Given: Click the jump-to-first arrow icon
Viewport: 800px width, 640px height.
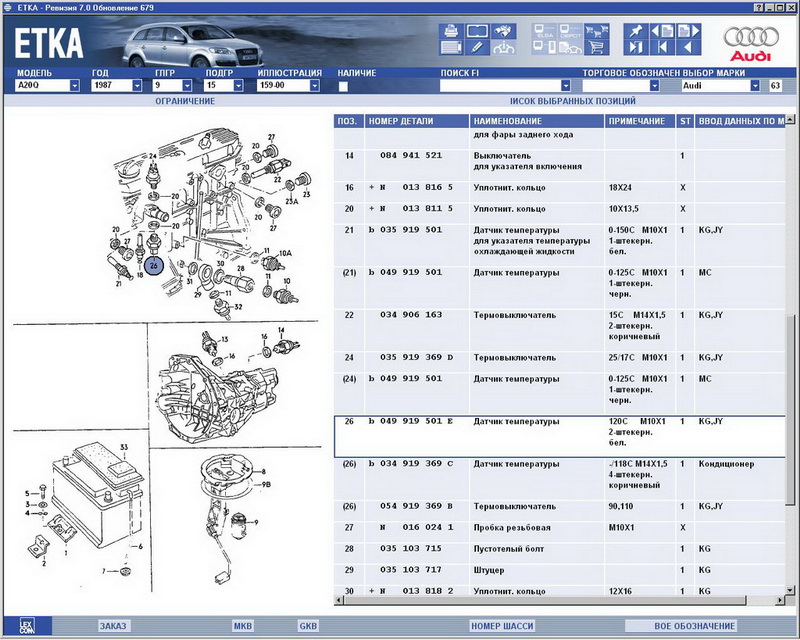Looking at the screenshot, I should (x=662, y=47).
